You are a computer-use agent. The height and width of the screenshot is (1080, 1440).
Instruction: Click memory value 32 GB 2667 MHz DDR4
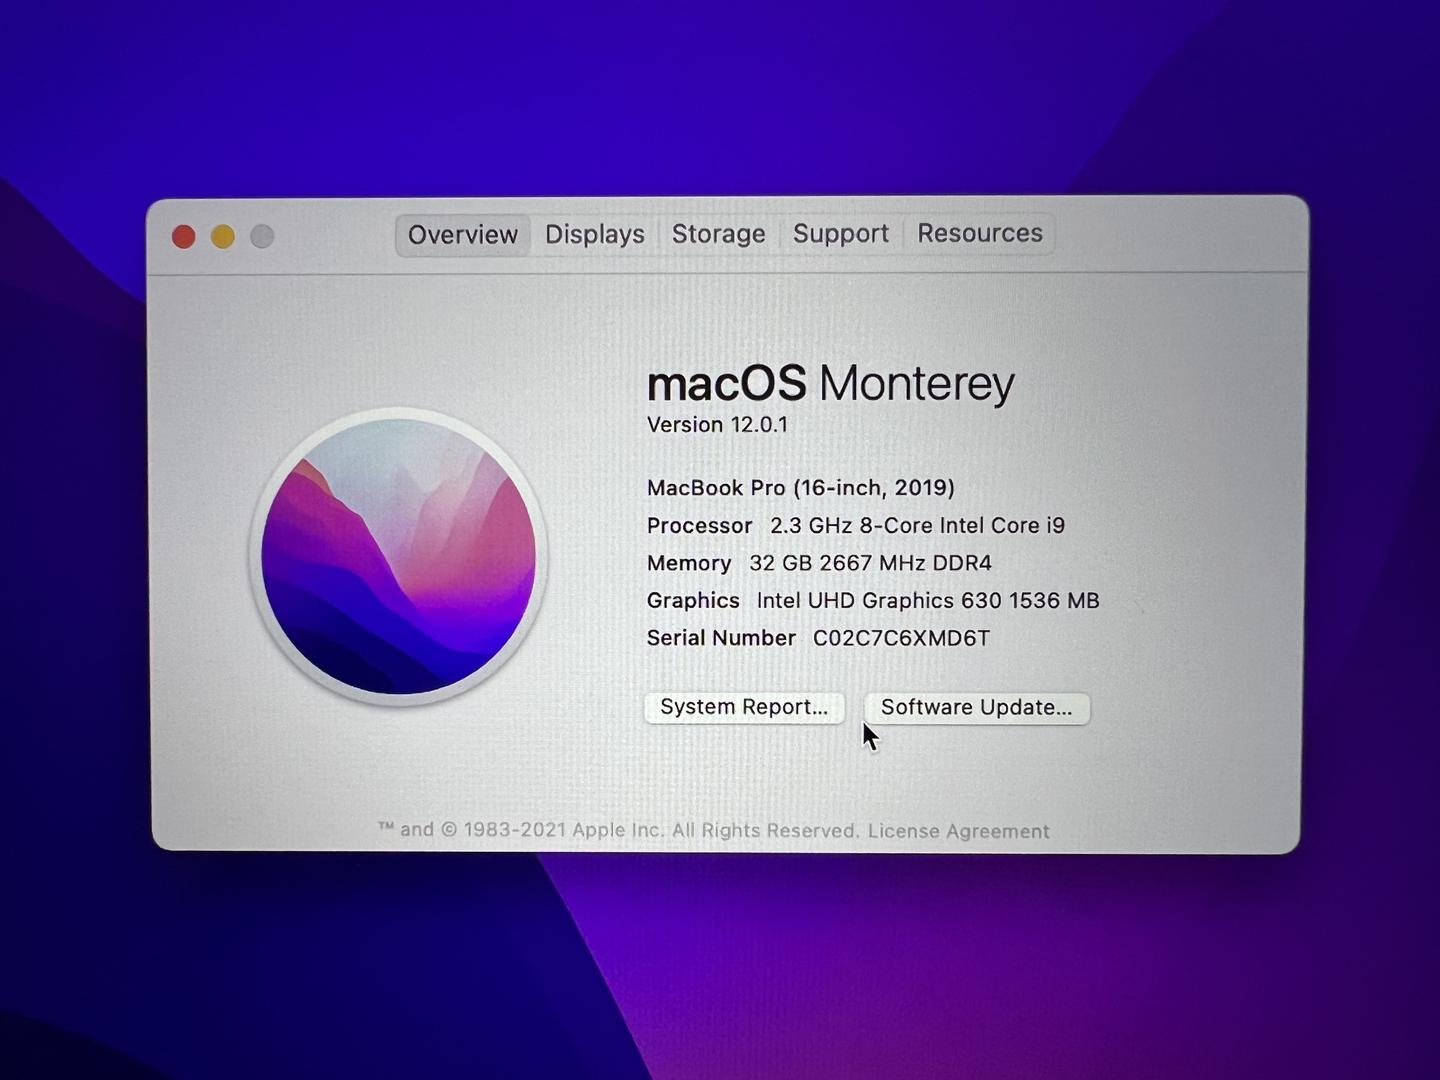(870, 563)
